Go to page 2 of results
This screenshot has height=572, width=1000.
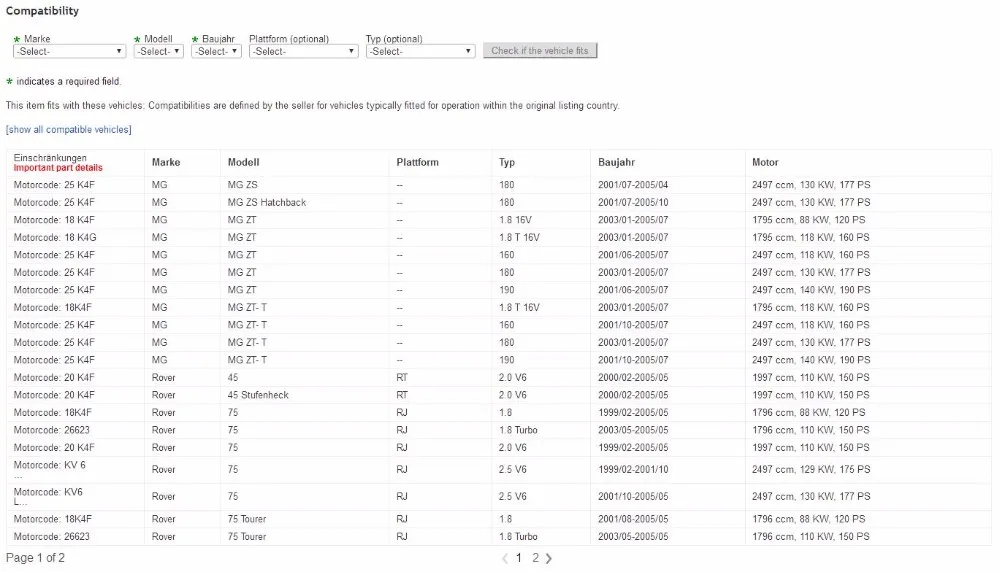pos(535,558)
